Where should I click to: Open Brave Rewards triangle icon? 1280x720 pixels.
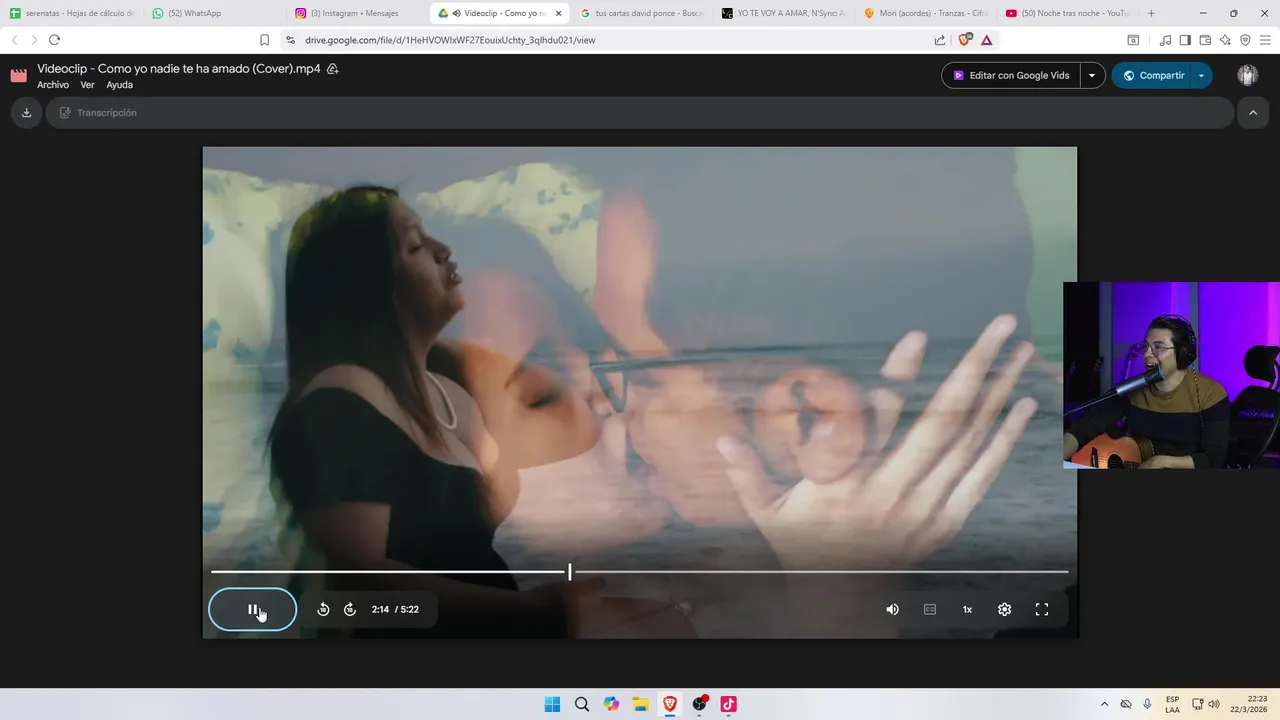987,40
